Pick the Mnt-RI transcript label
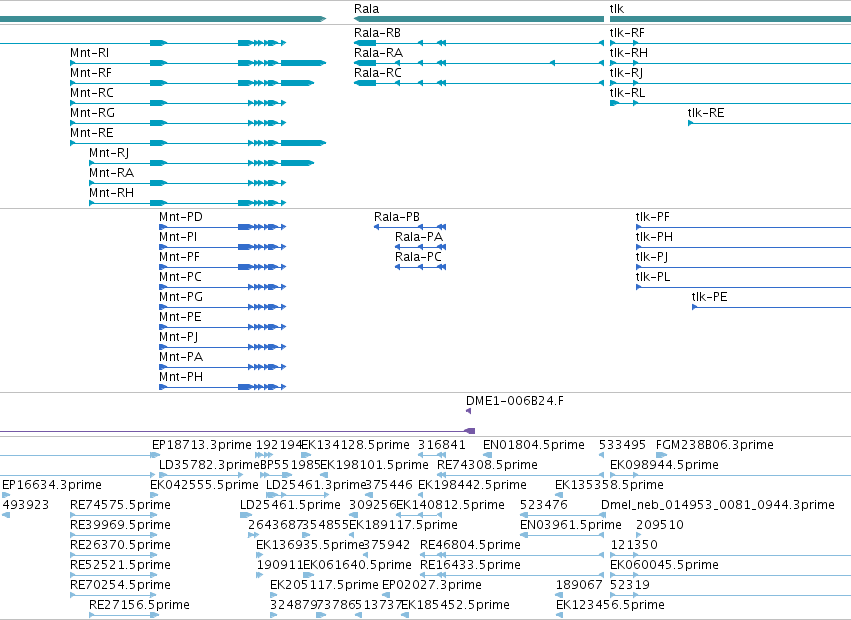Image resolution: width=851 pixels, height=620 pixels. point(90,53)
